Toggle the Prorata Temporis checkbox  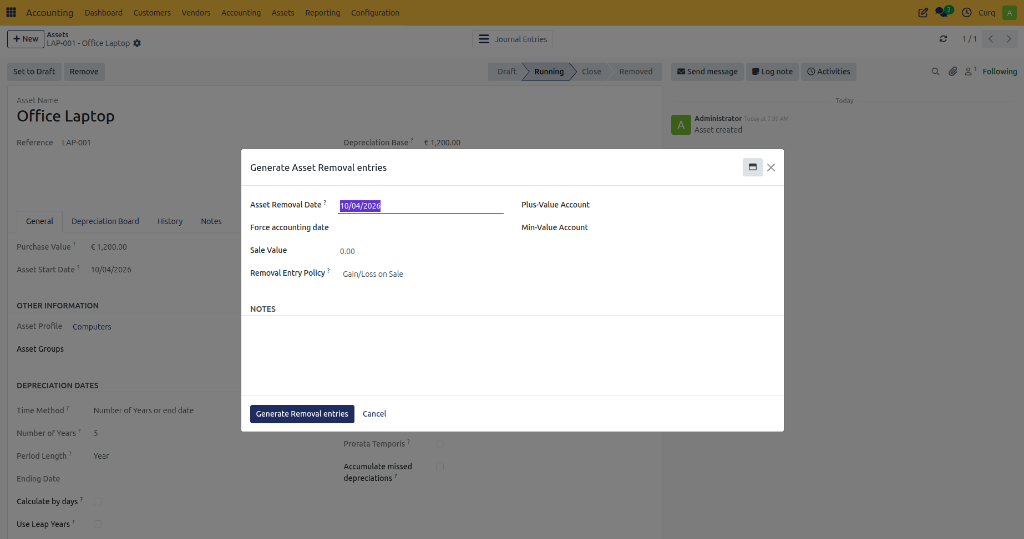(x=440, y=444)
